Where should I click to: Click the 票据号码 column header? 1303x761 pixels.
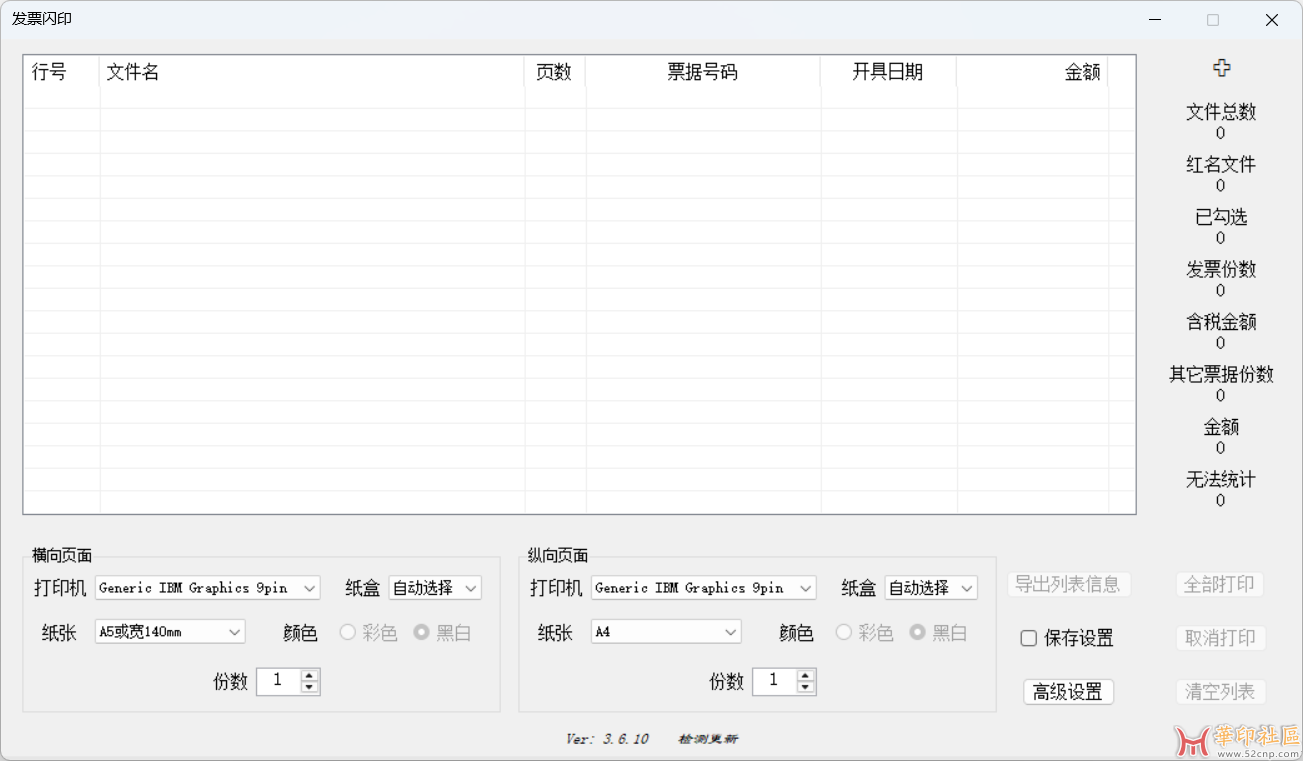[x=703, y=72]
